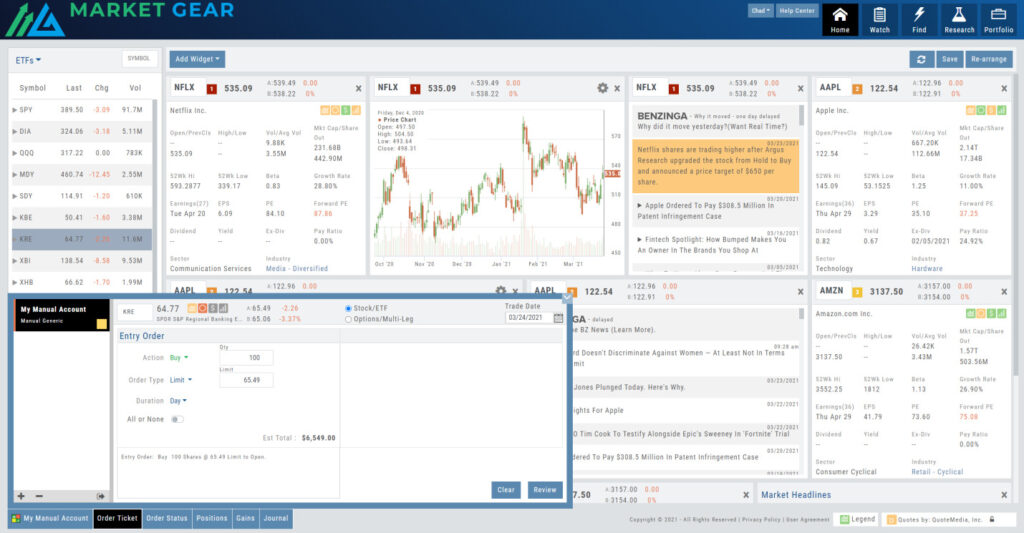Open the Duration Day dropdown
The height and width of the screenshot is (533, 1024).
click(178, 401)
